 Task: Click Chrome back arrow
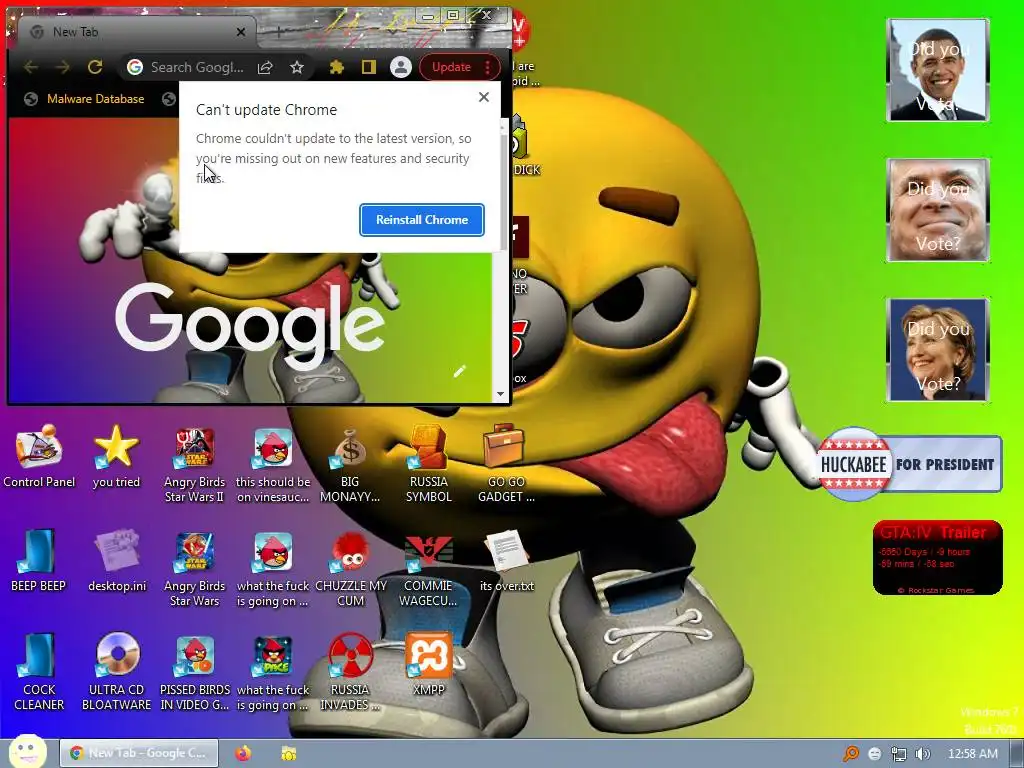[31, 67]
